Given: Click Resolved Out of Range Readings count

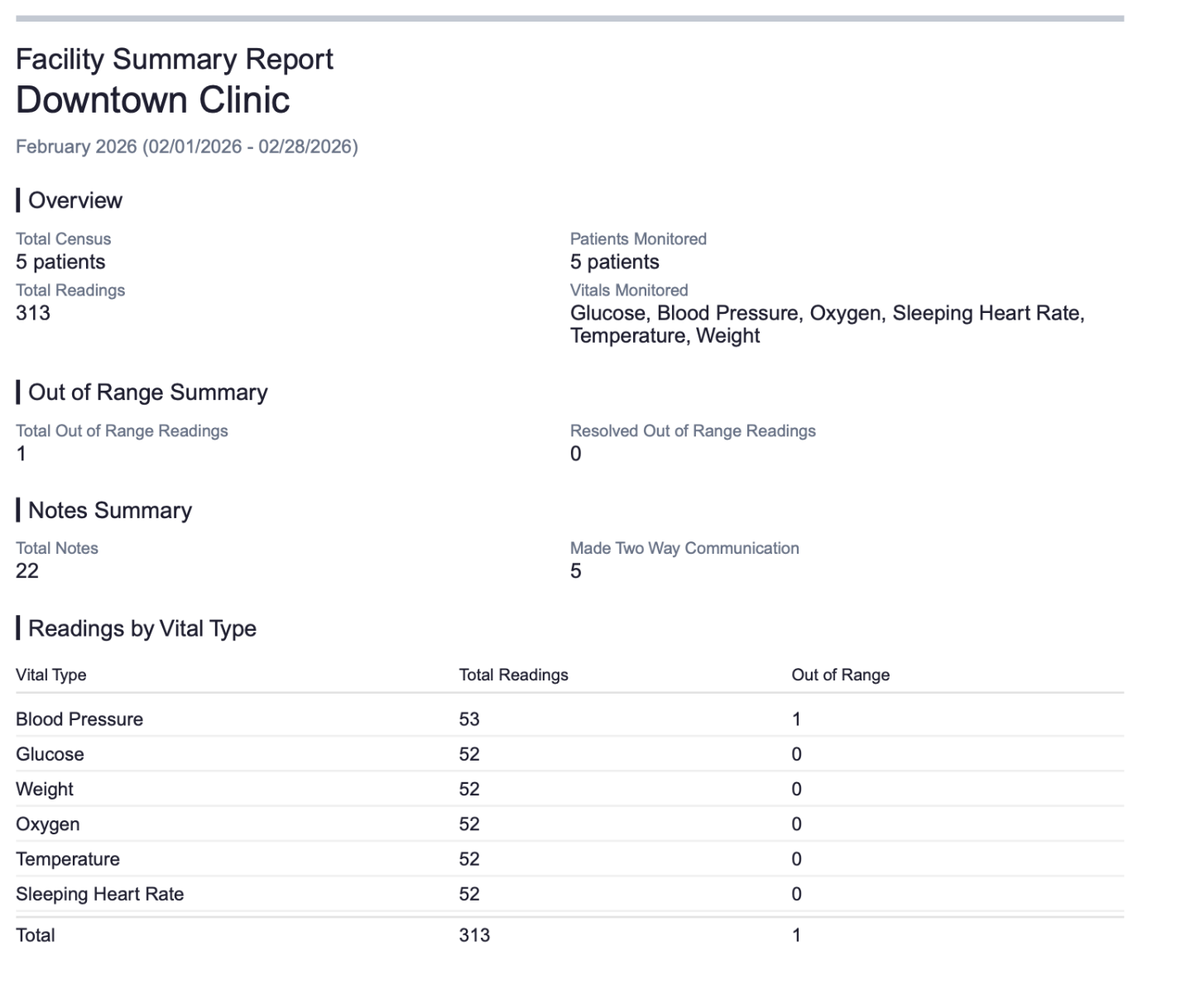Looking at the screenshot, I should (575, 453).
